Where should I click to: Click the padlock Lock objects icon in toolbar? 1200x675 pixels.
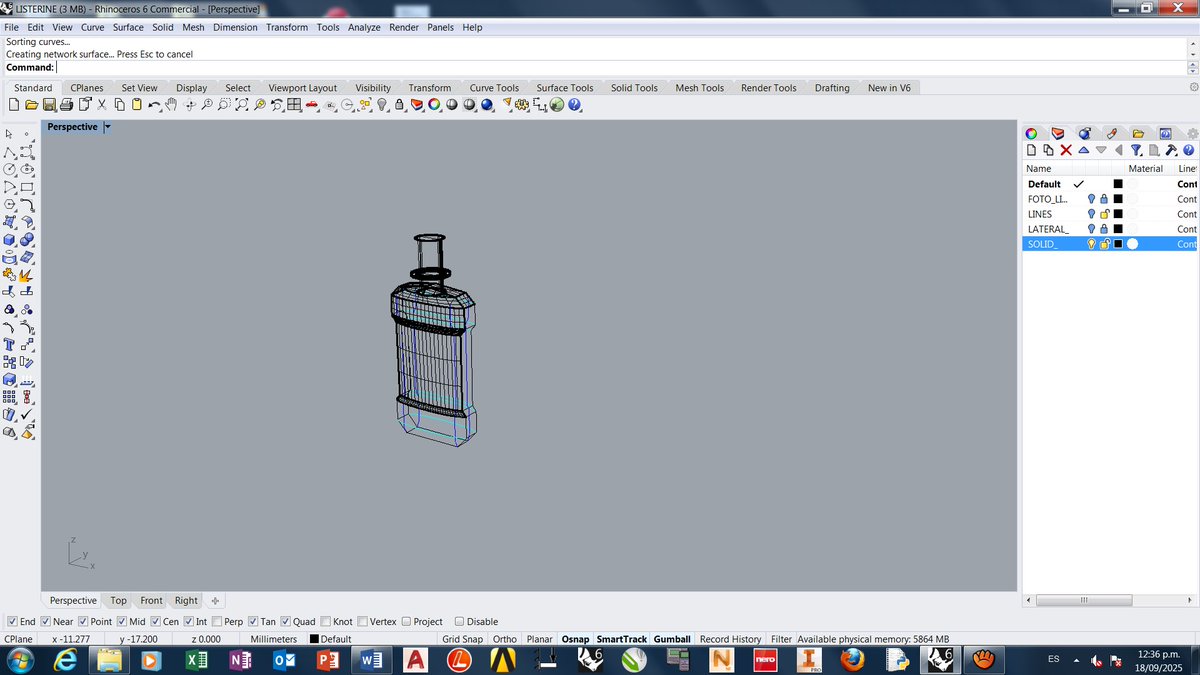399,104
